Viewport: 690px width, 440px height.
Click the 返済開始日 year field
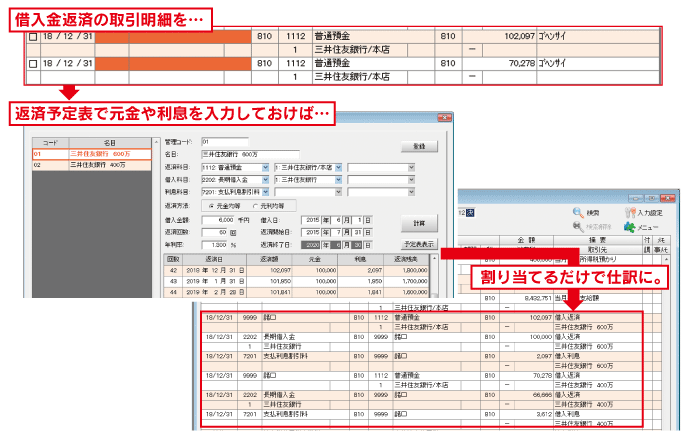[311, 232]
